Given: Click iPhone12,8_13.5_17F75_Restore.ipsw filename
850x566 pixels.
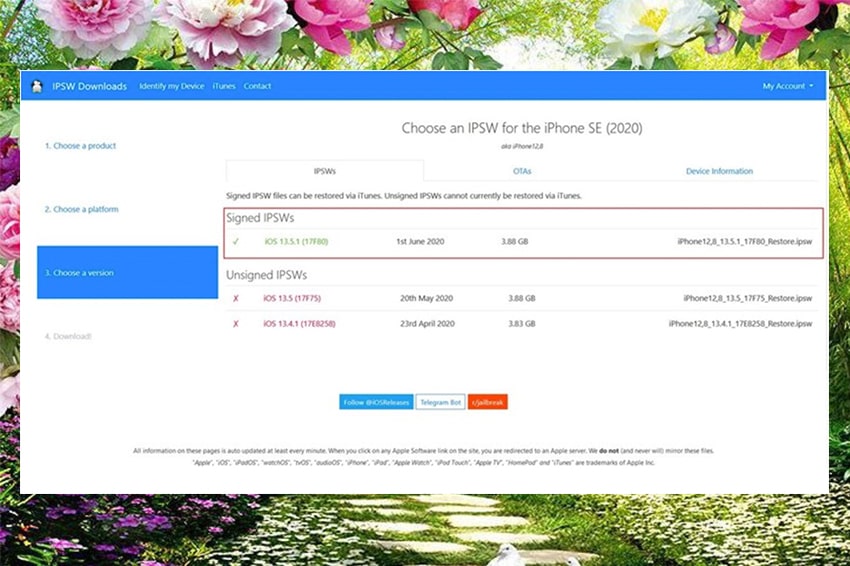Looking at the screenshot, I should tap(748, 298).
